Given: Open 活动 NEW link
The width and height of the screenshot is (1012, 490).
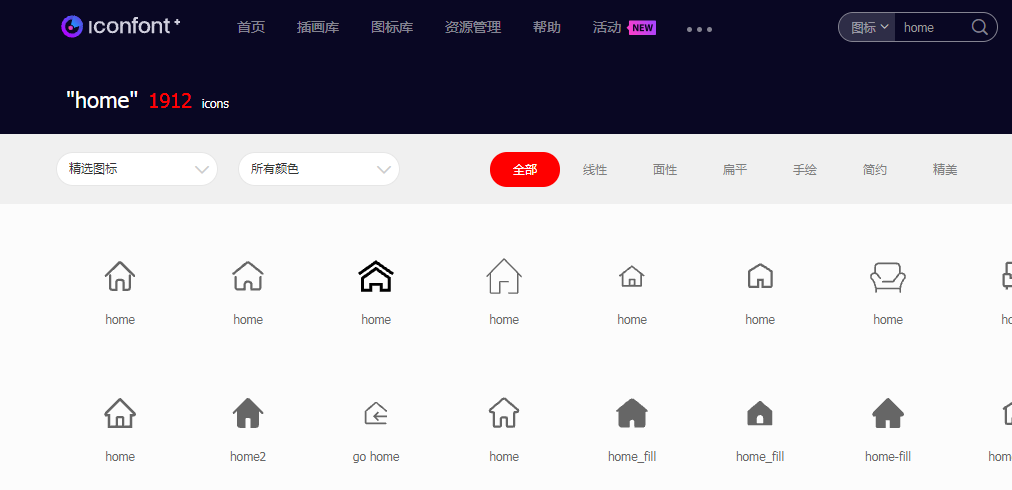Looking at the screenshot, I should [x=623, y=28].
